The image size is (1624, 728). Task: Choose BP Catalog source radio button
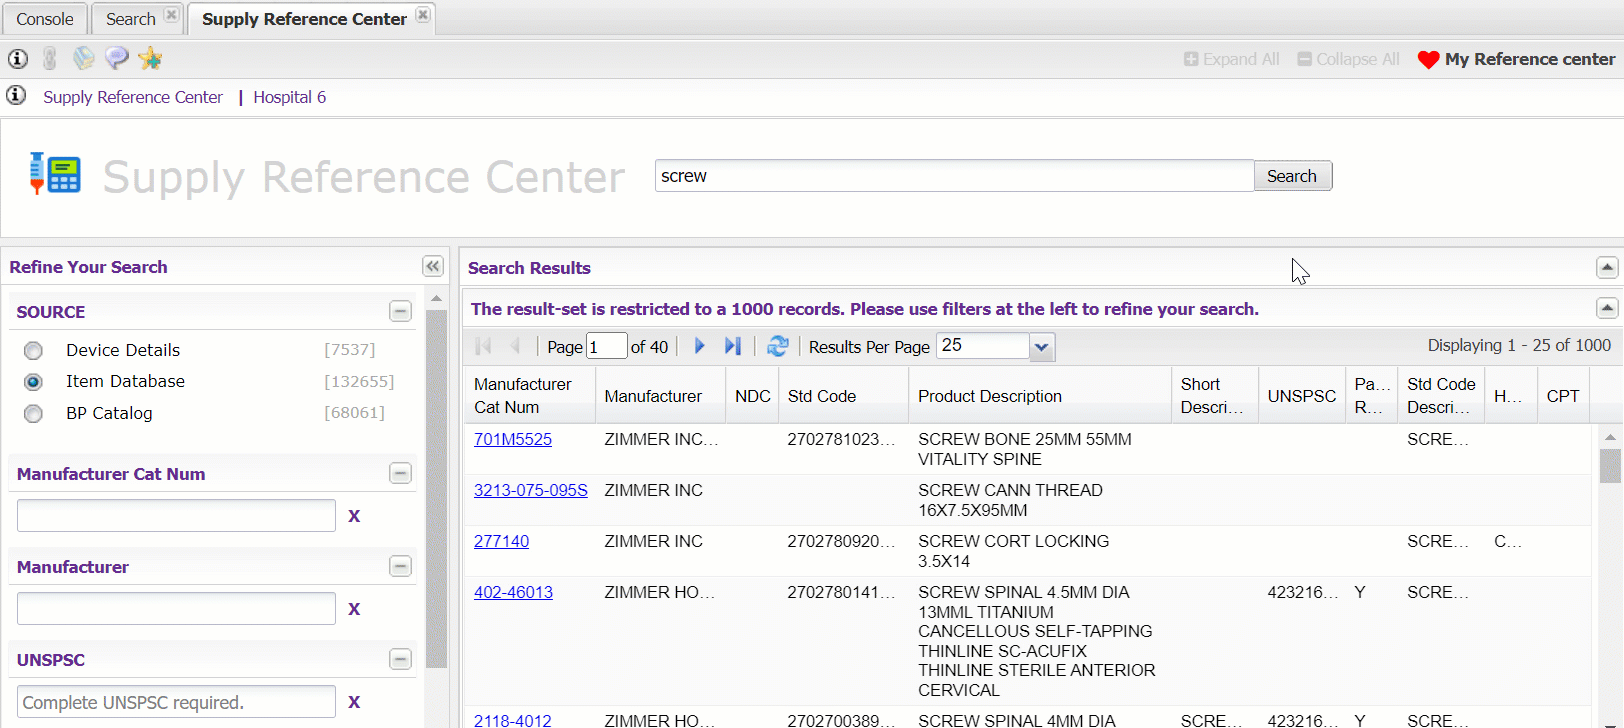34,414
